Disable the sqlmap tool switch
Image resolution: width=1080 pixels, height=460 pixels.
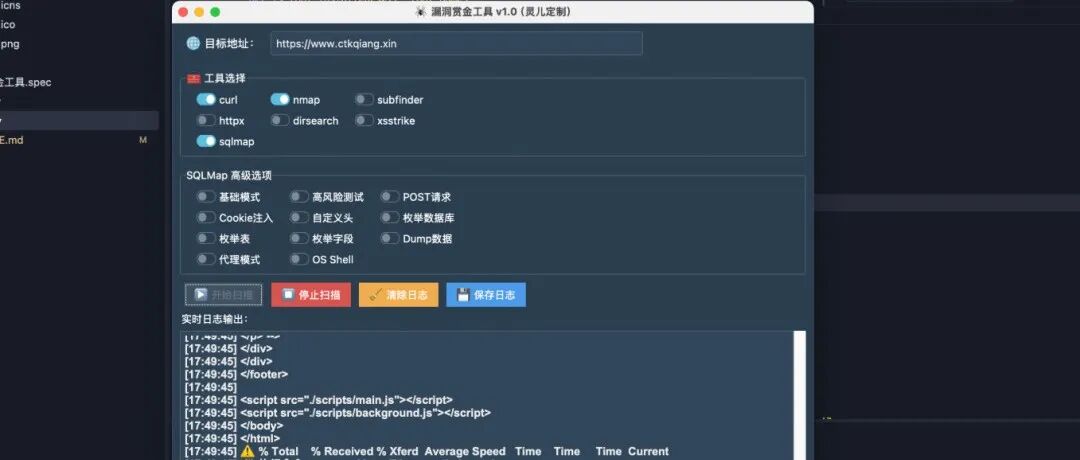tap(206, 141)
